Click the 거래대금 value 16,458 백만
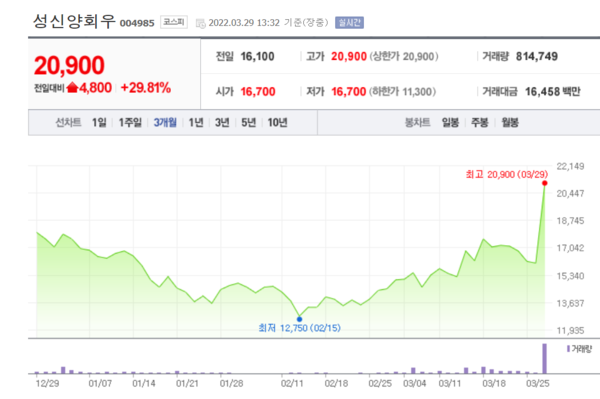 coord(553,92)
